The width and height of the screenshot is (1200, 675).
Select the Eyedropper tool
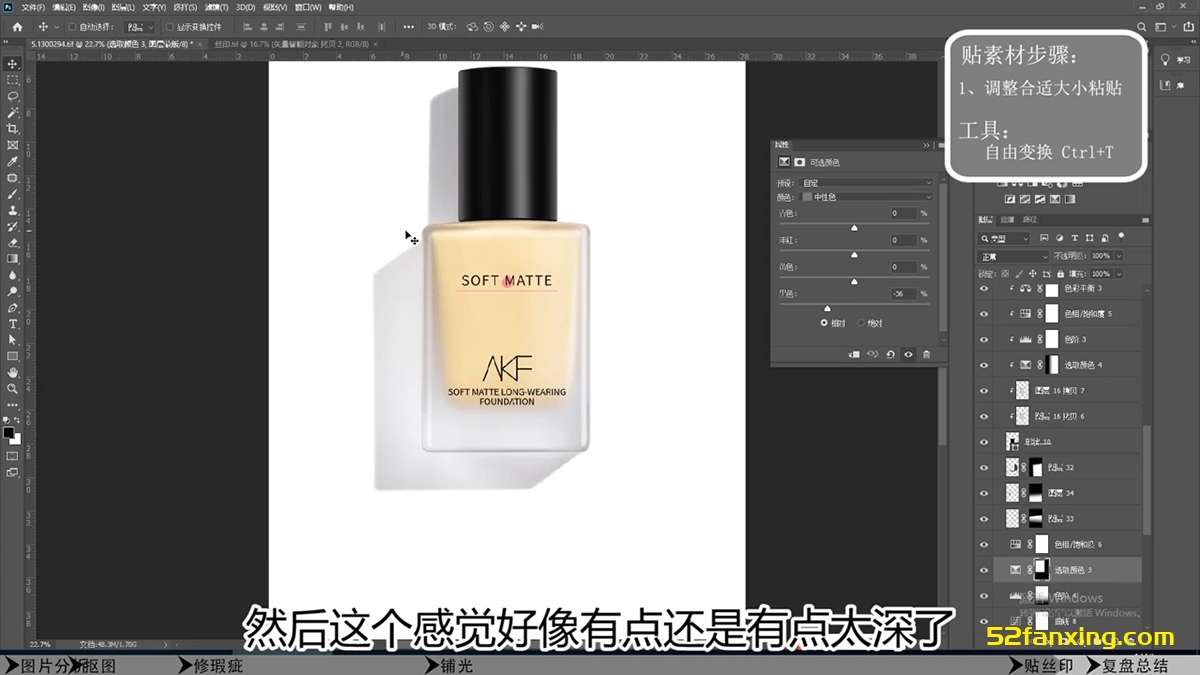13,161
